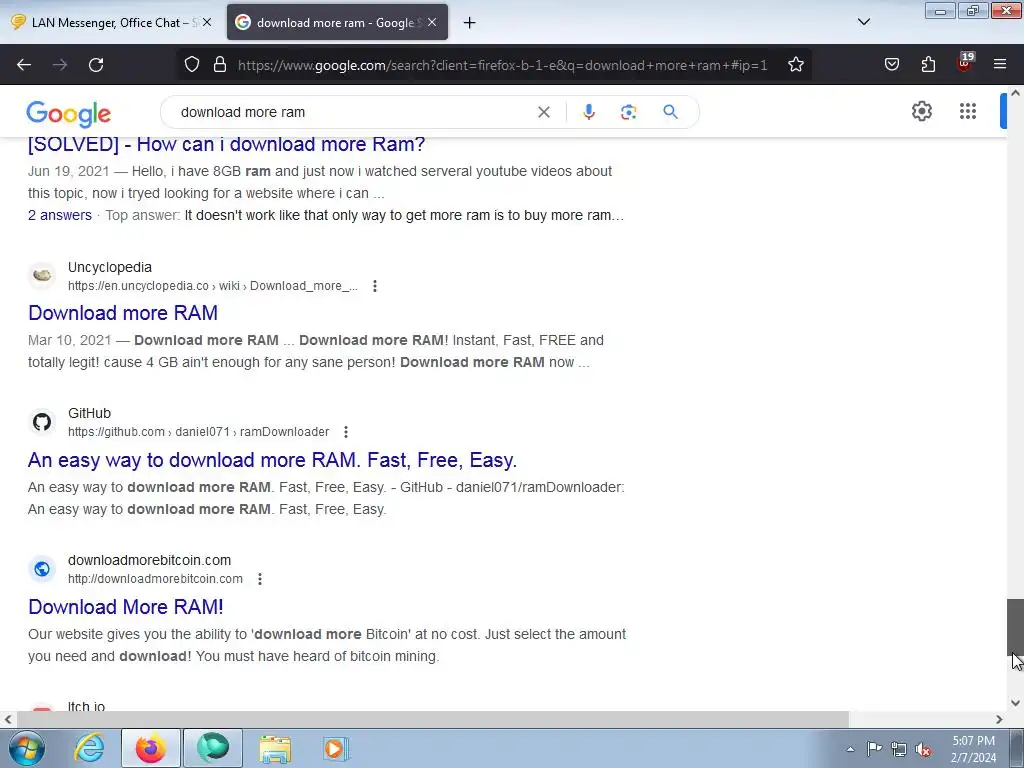1024x768 pixels.
Task: Focus the URL address bar
Action: 503,65
